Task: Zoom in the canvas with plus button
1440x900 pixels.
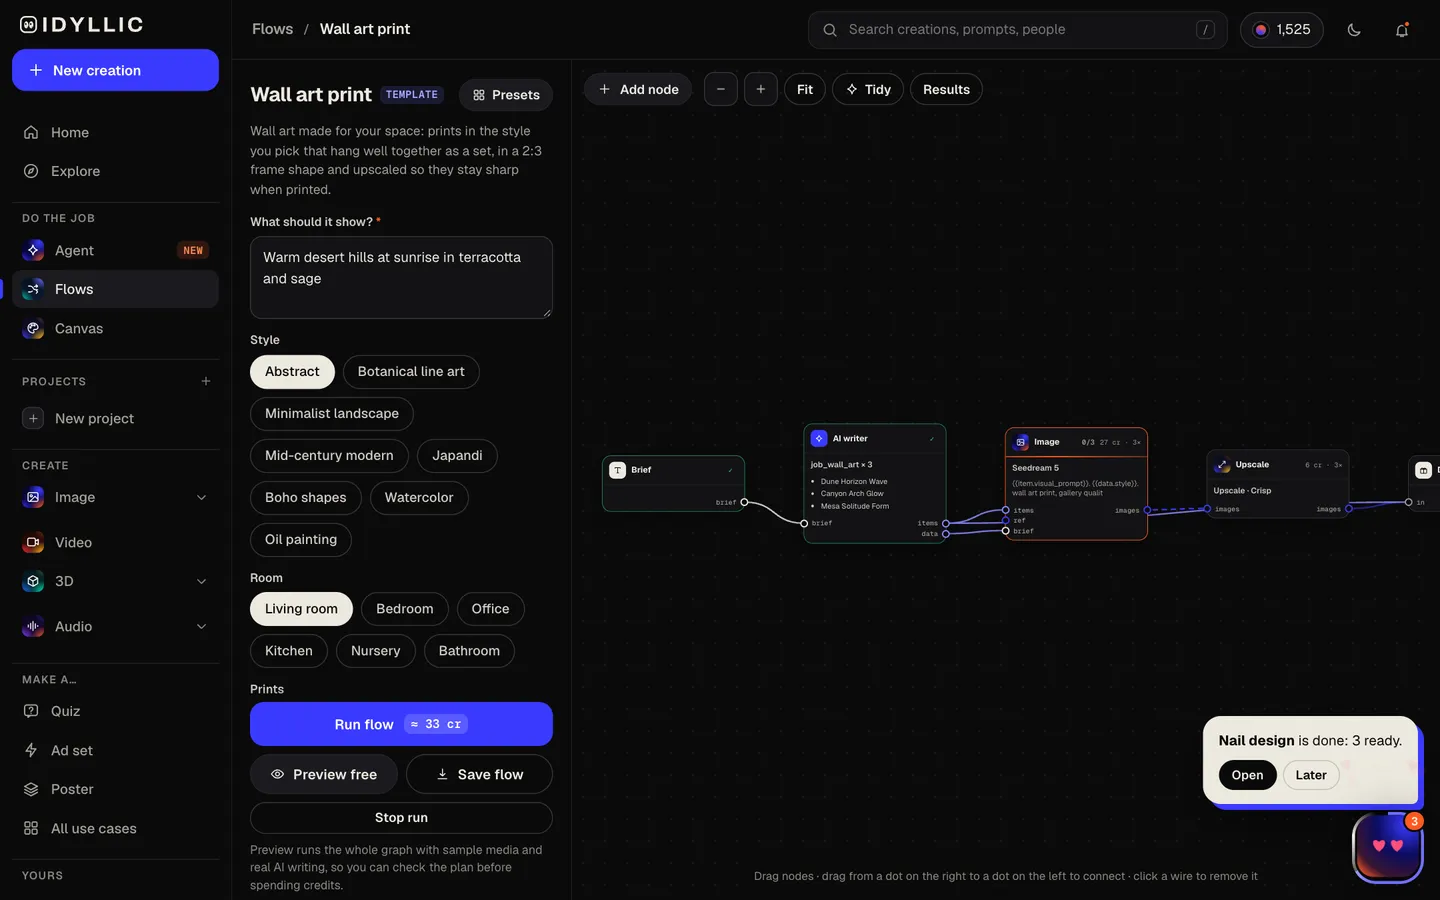Action: 761,89
